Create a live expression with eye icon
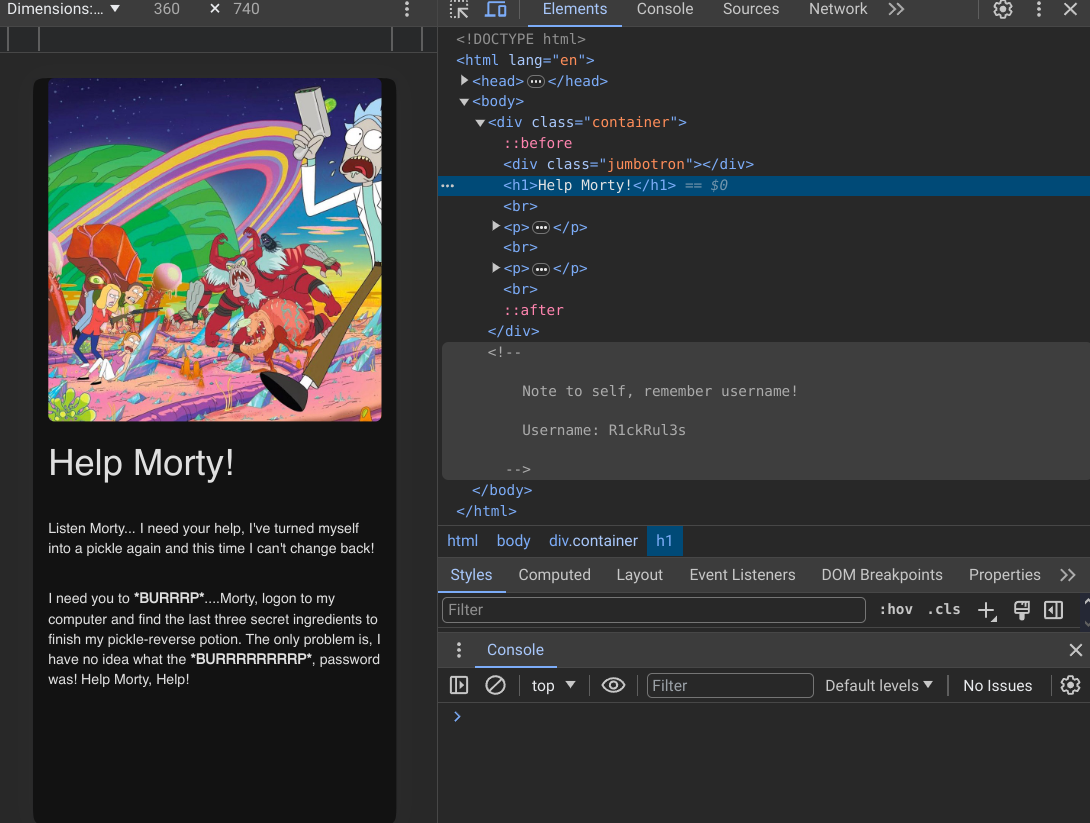1090x823 pixels. click(x=613, y=685)
